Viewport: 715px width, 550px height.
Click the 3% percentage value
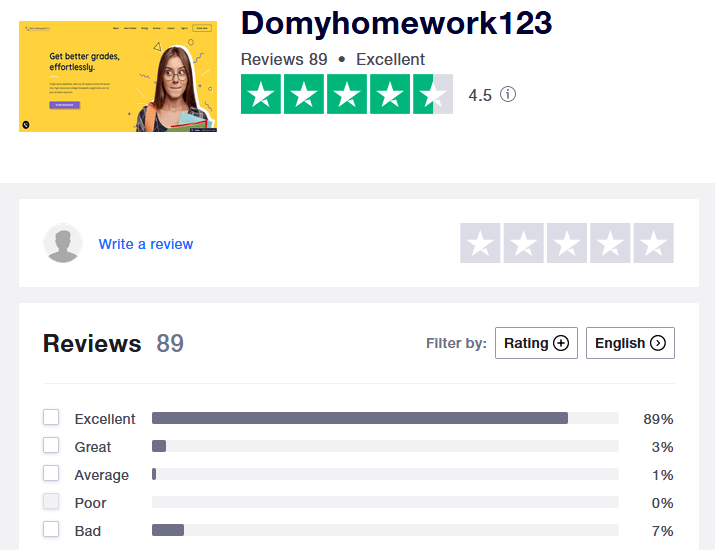662,447
